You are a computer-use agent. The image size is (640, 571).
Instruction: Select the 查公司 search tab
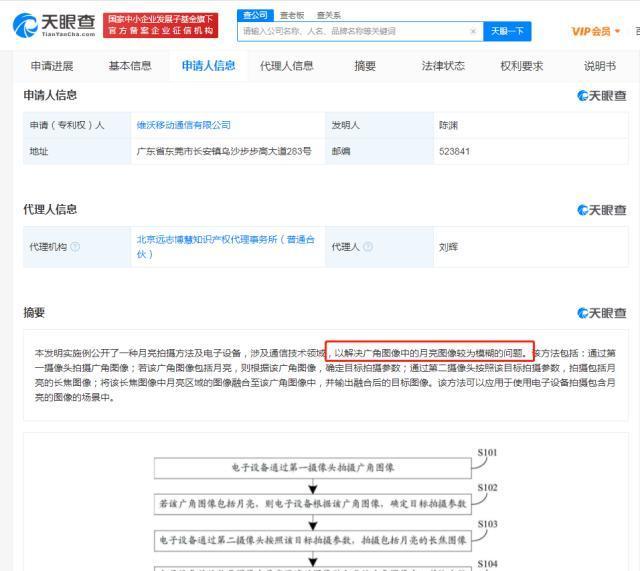click(255, 15)
